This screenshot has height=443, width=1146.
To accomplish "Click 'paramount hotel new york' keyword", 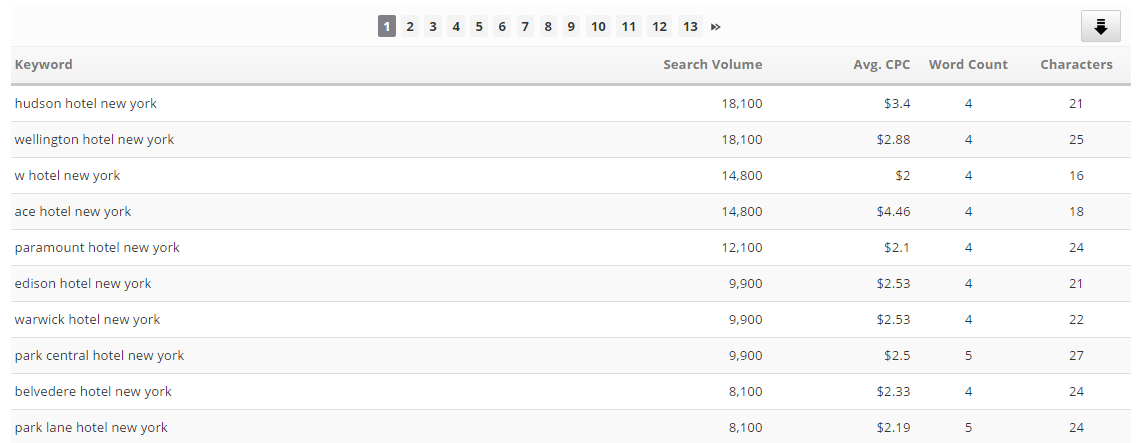I will point(97,248).
